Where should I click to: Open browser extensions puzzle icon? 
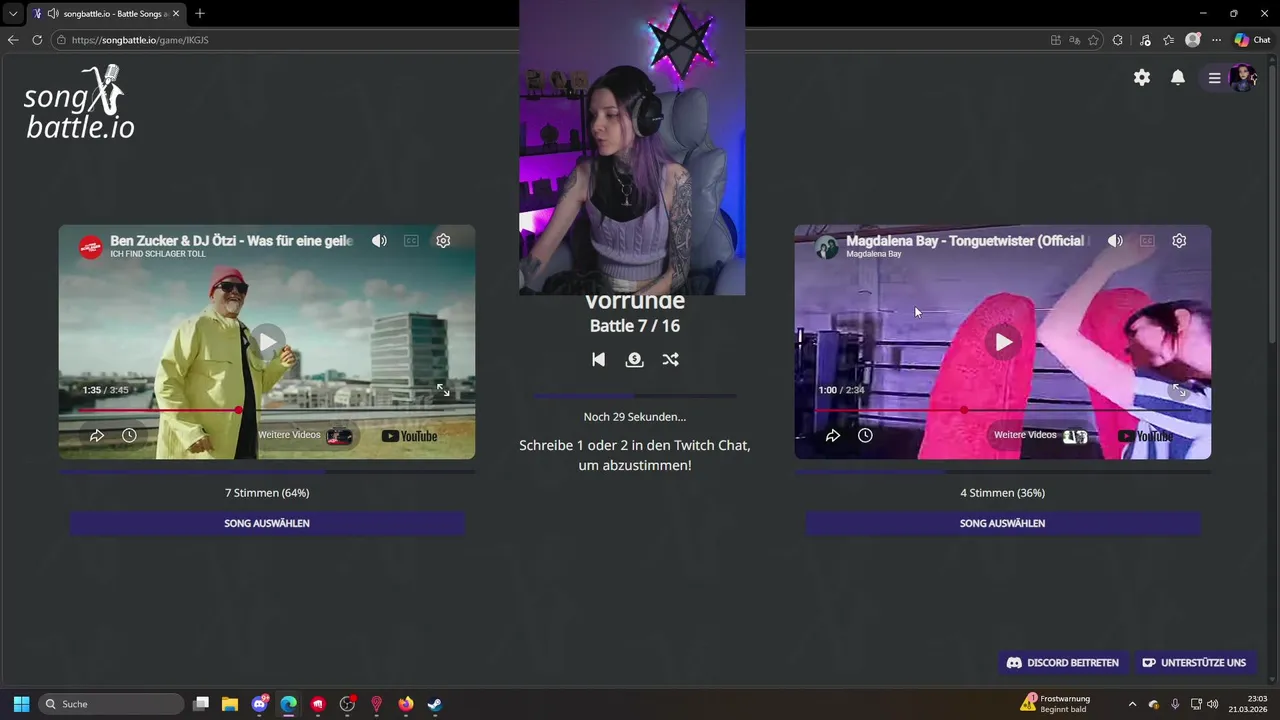pos(1118,40)
